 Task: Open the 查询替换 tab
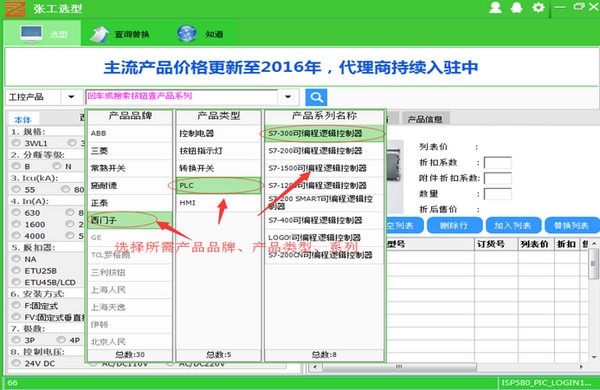[x=120, y=34]
